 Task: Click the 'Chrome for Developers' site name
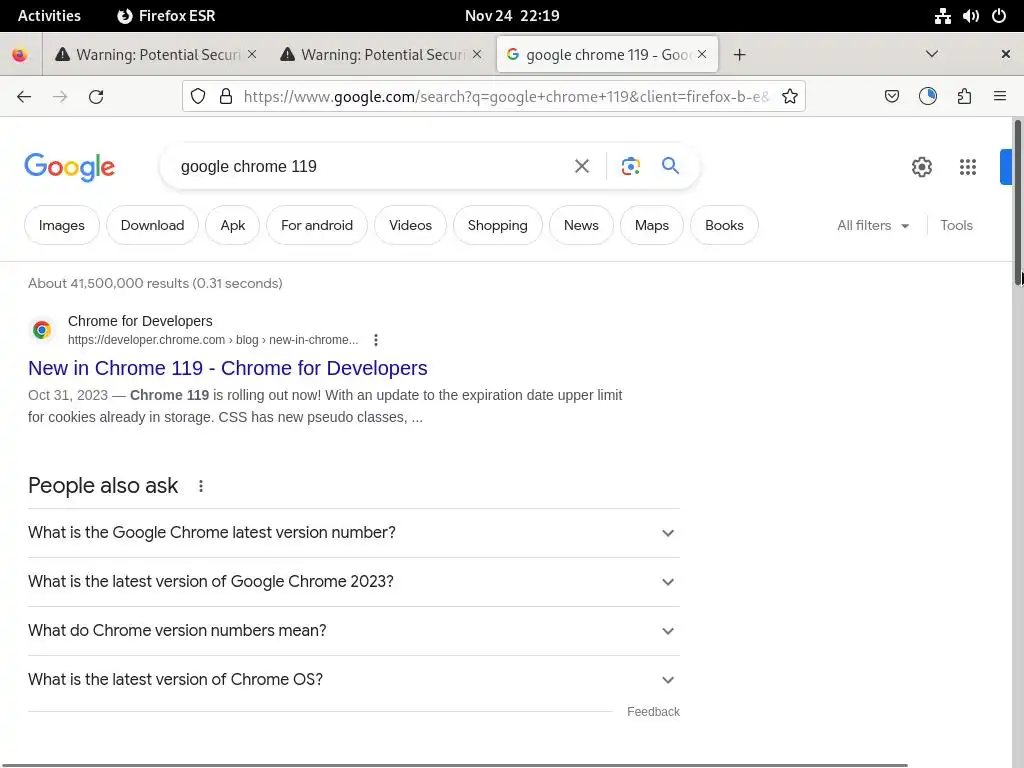(x=140, y=321)
